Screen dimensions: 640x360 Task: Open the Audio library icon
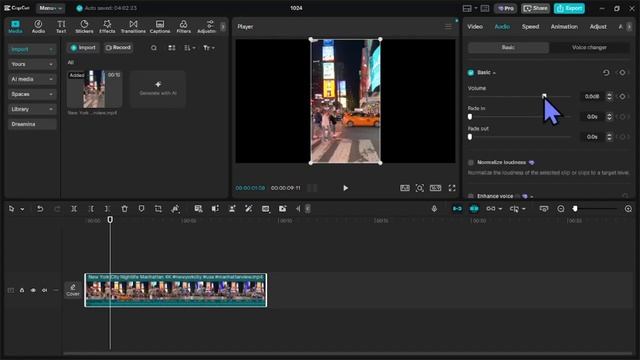[38, 27]
